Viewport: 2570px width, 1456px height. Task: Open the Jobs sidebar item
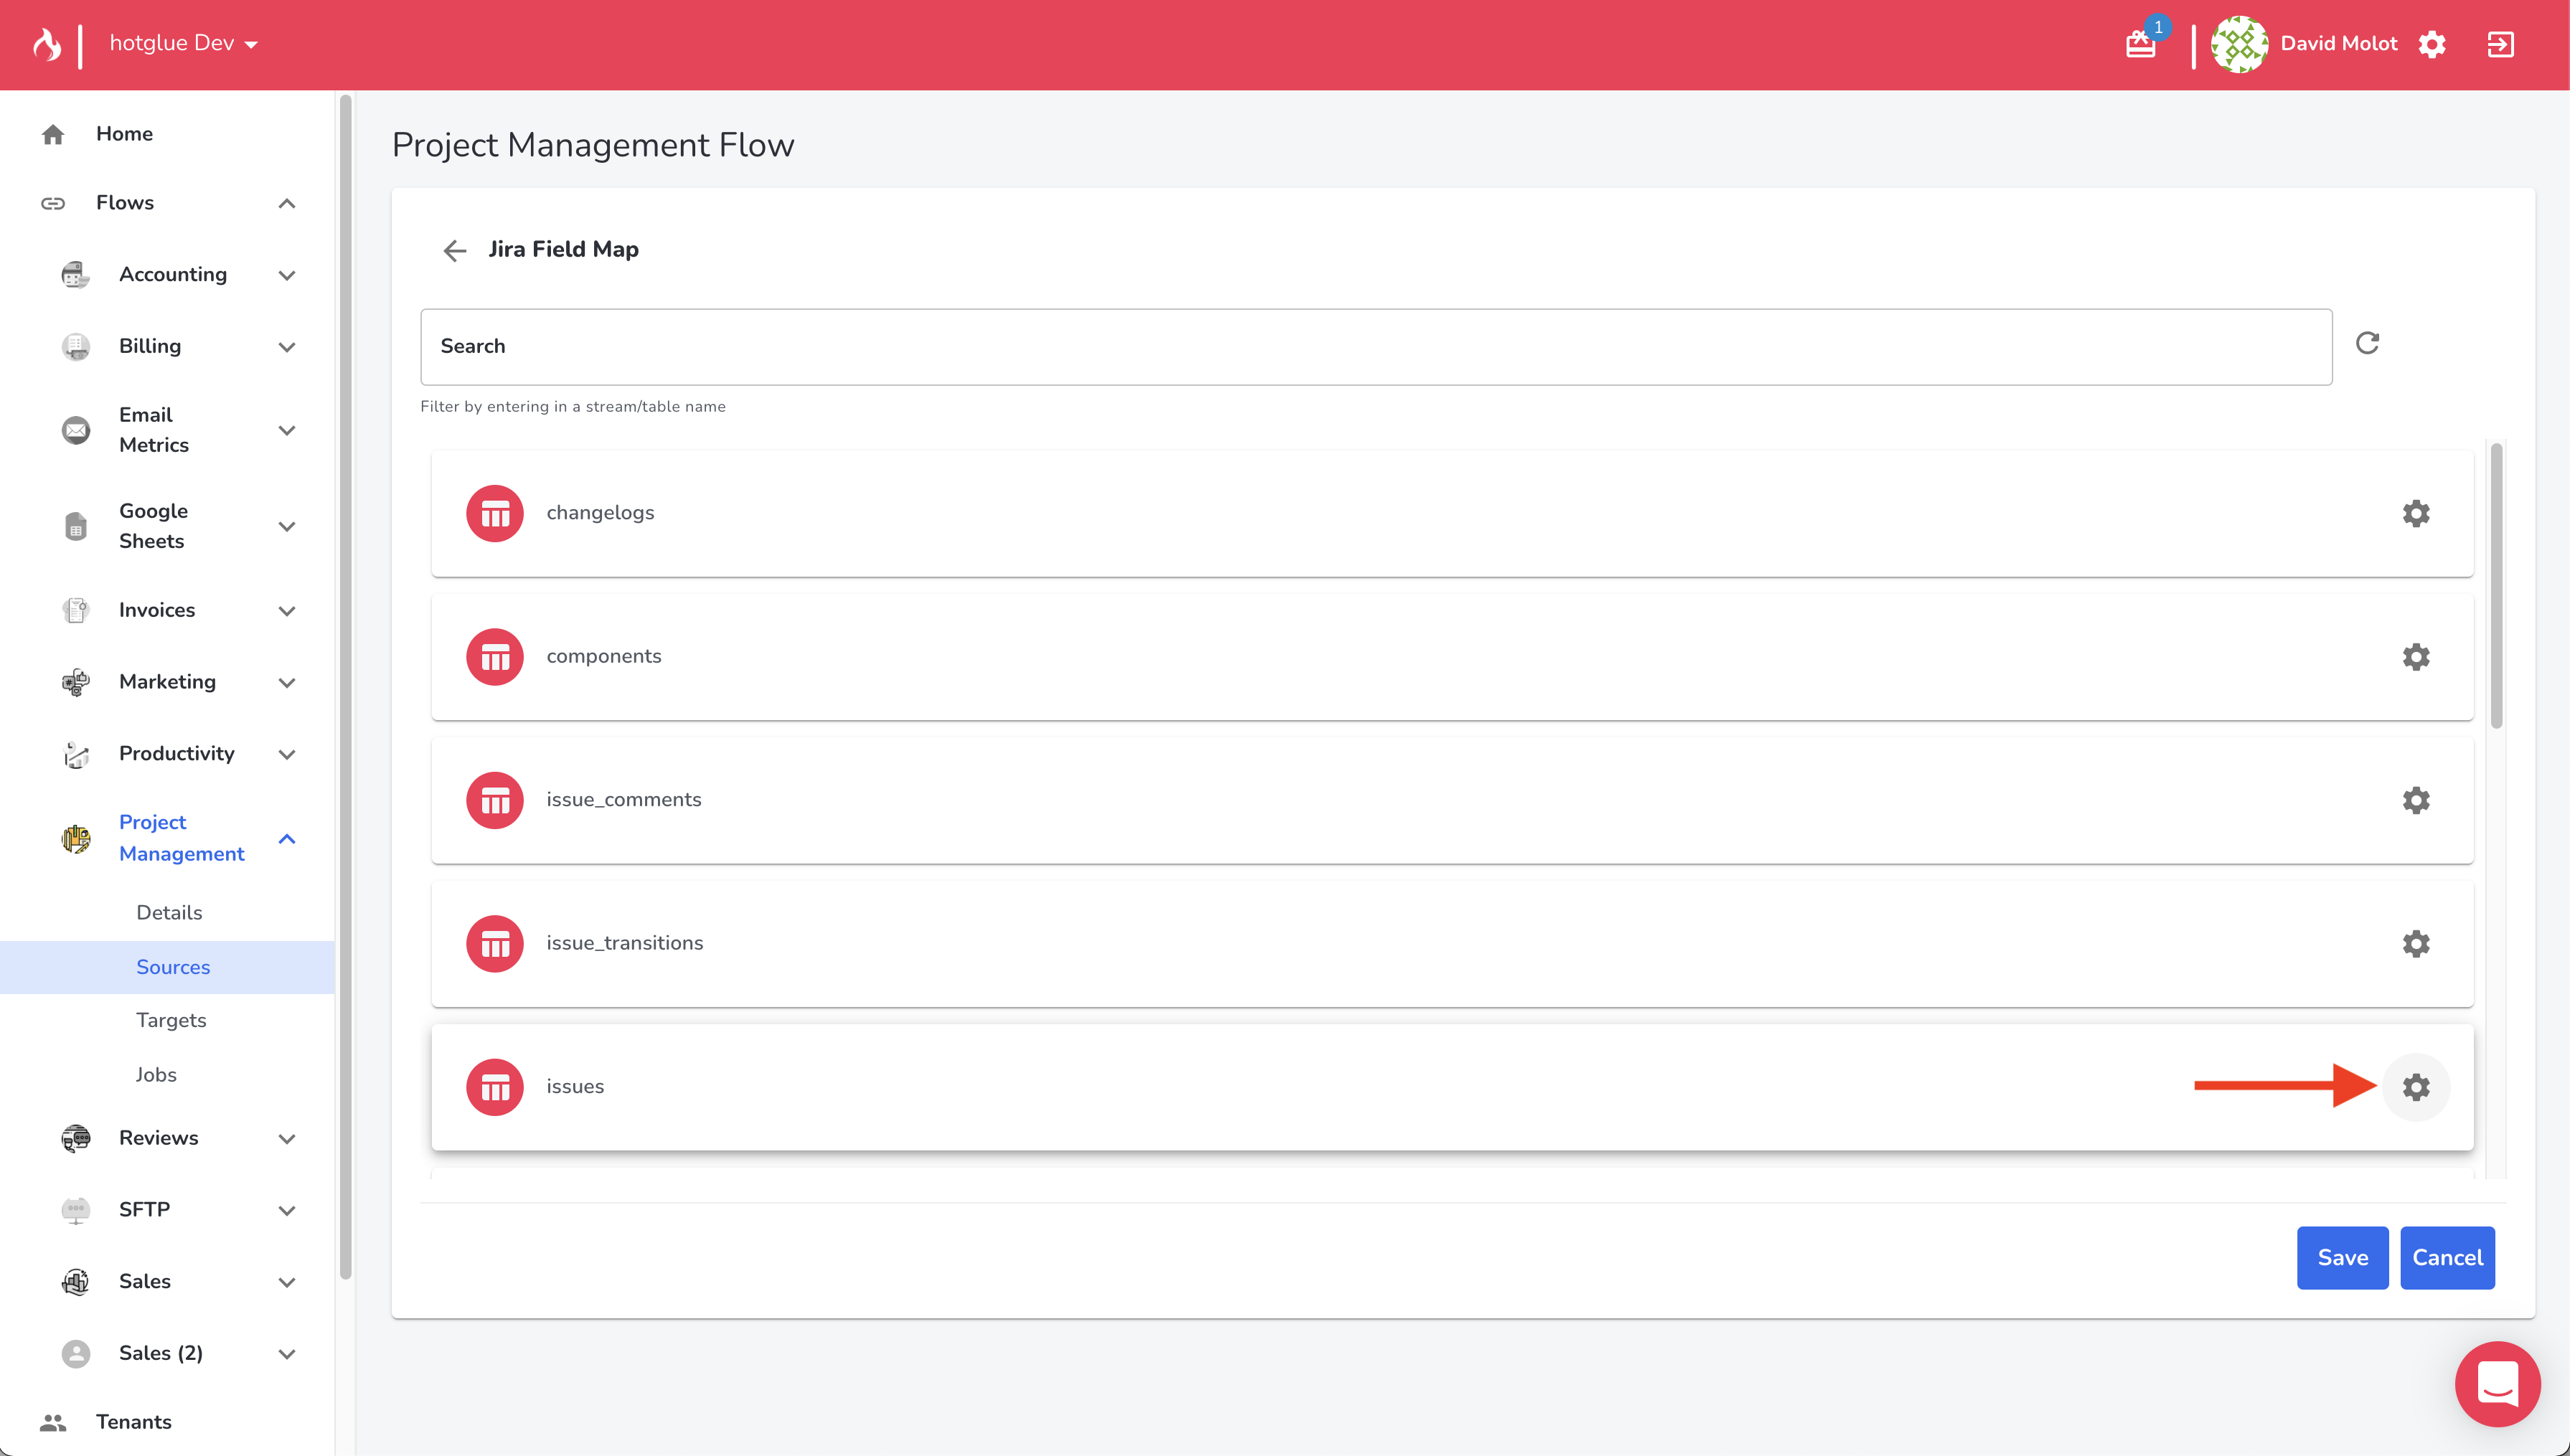click(x=156, y=1074)
